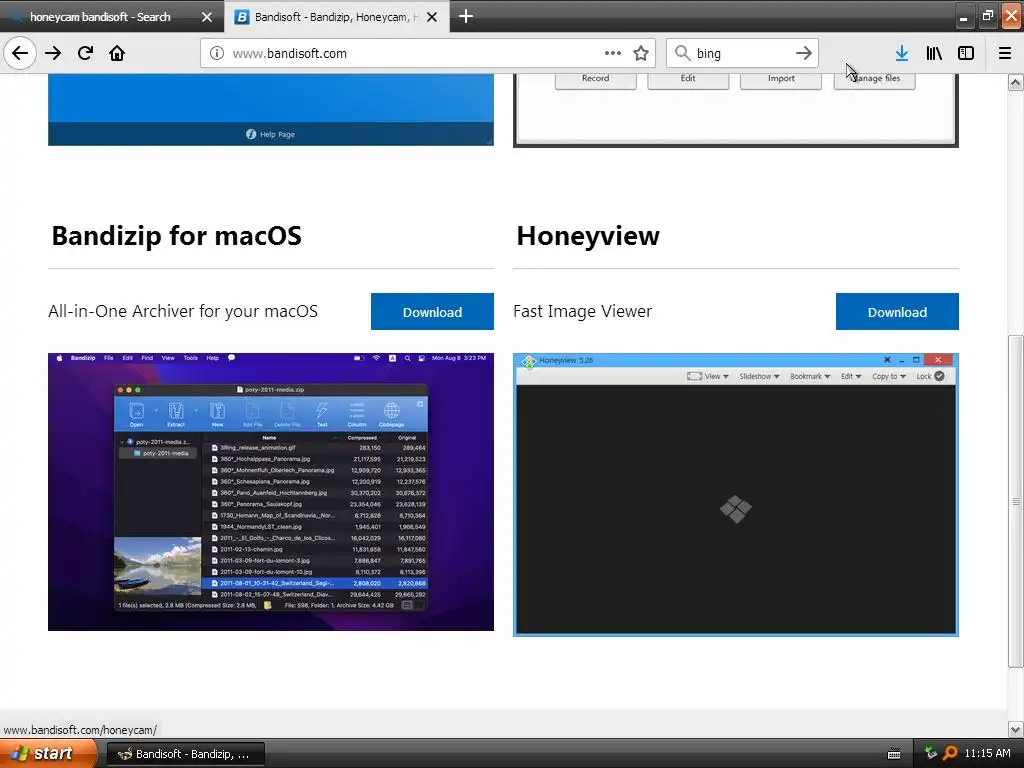The width and height of the screenshot is (1024, 768).
Task: Submit the bing search with the arrow
Action: 804,53
